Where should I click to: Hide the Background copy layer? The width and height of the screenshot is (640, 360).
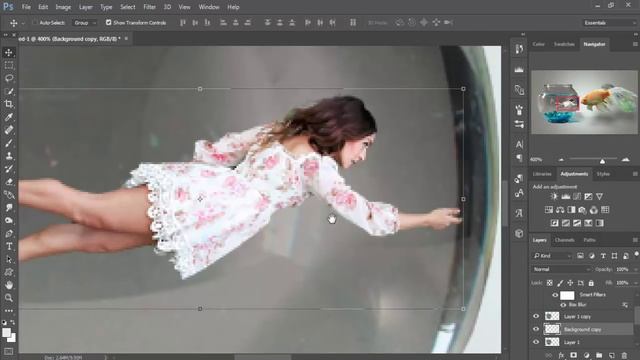[536, 329]
